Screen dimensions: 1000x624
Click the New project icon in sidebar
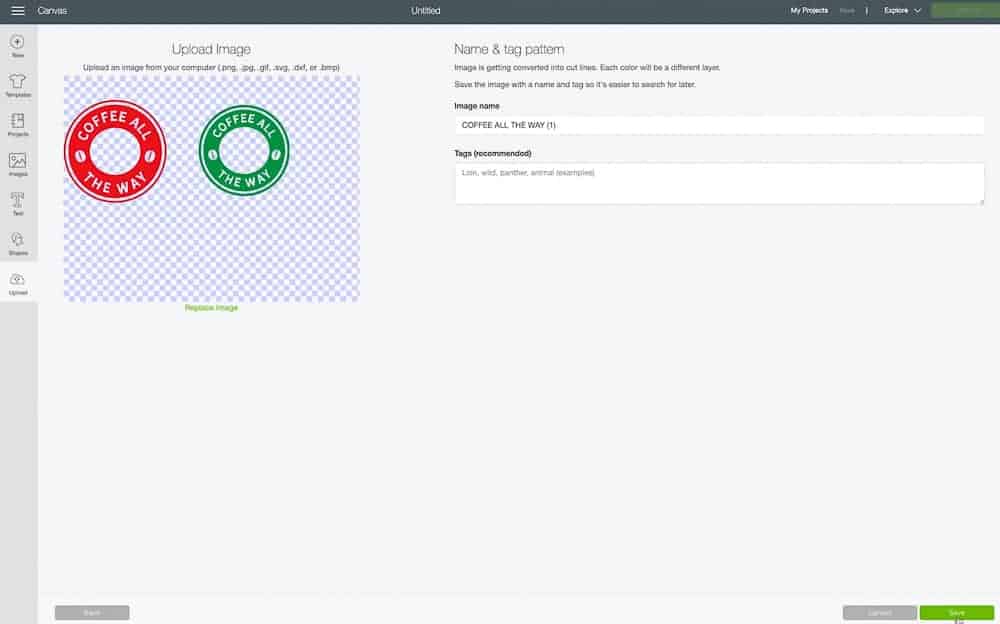pos(18,47)
